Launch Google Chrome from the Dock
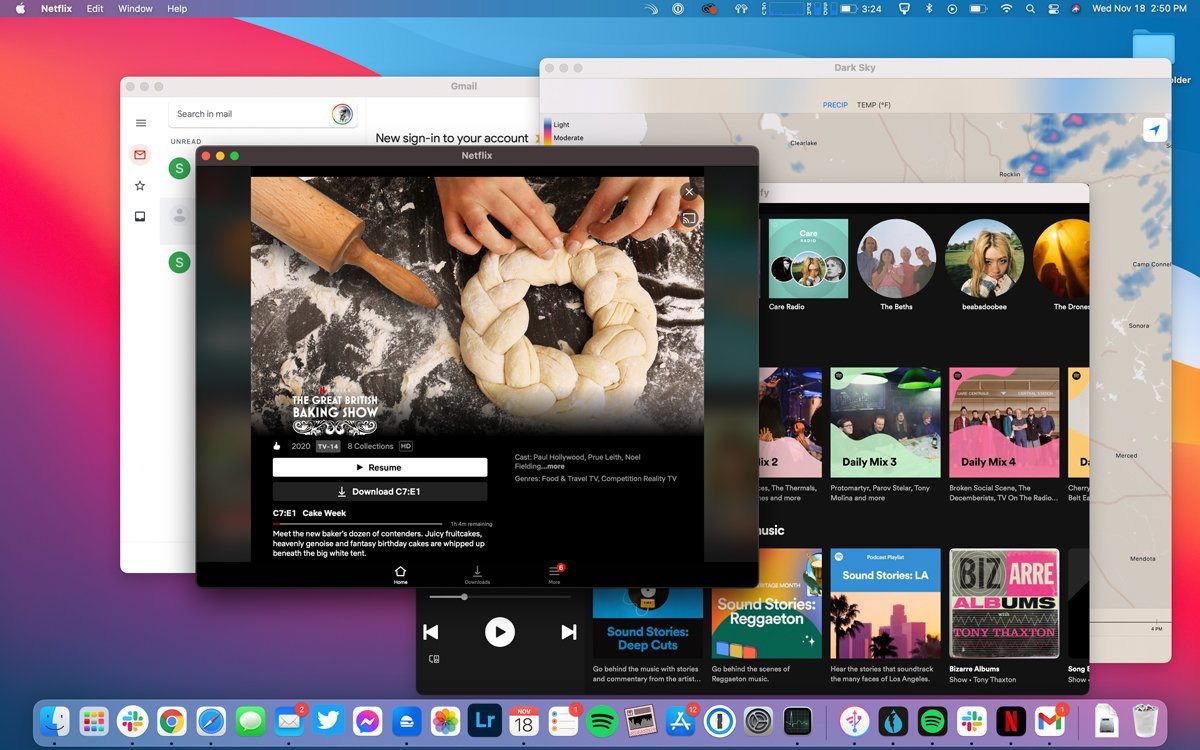1200x750 pixels. click(x=171, y=721)
